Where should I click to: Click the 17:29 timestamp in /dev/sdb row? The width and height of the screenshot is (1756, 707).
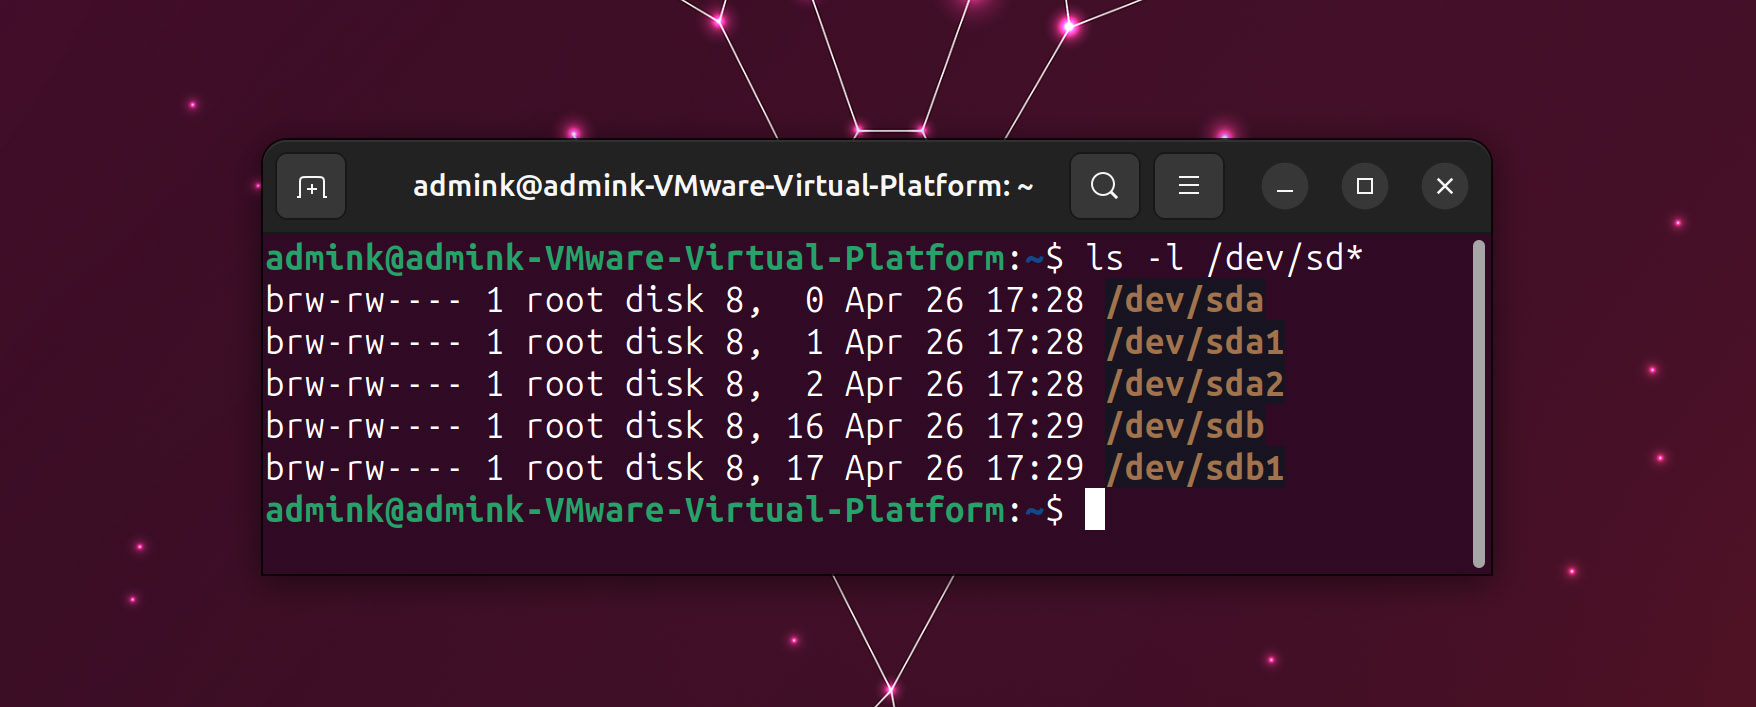point(1035,426)
